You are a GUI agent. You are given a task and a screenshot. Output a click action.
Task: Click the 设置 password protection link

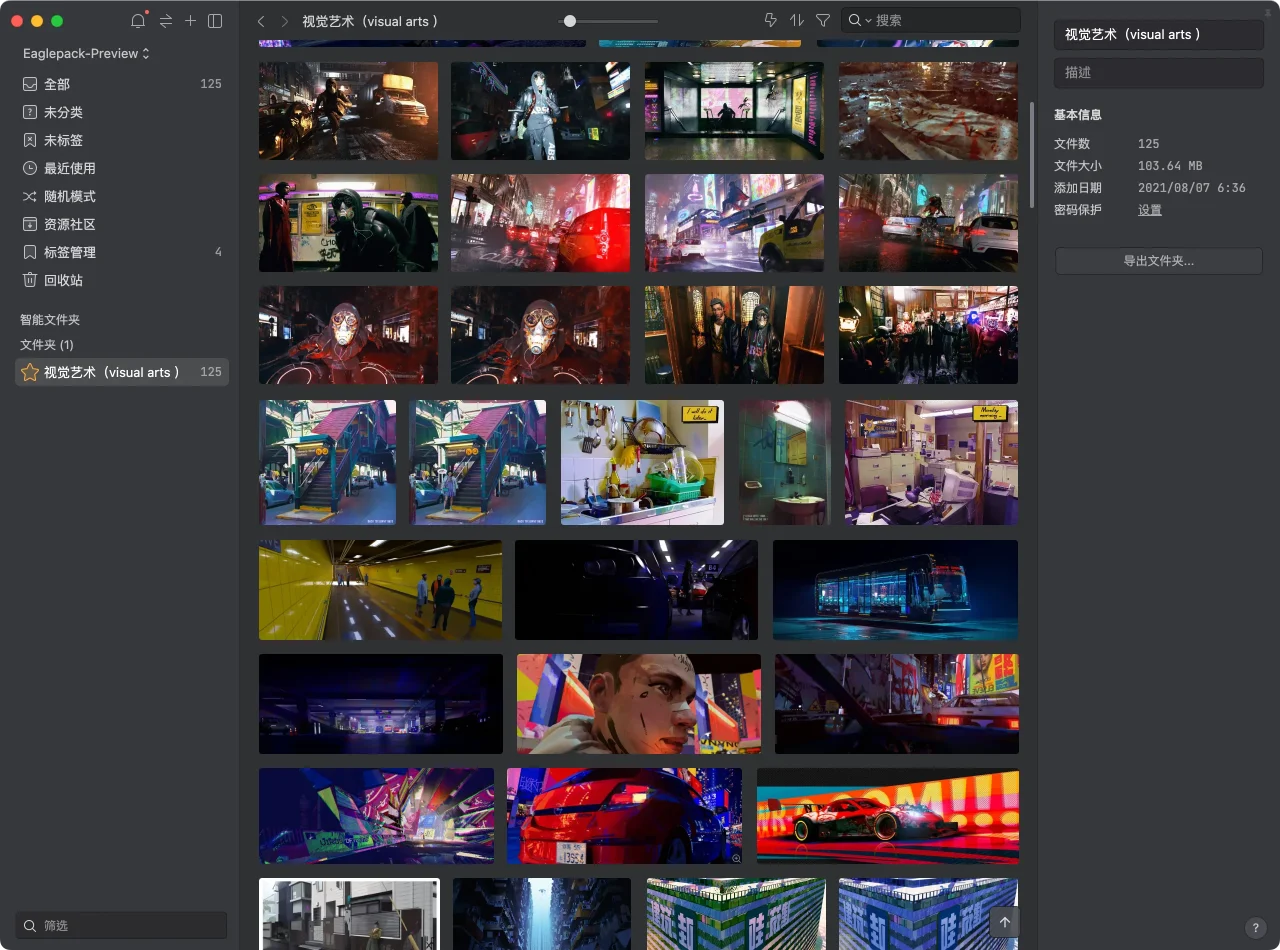pyautogui.click(x=1150, y=210)
